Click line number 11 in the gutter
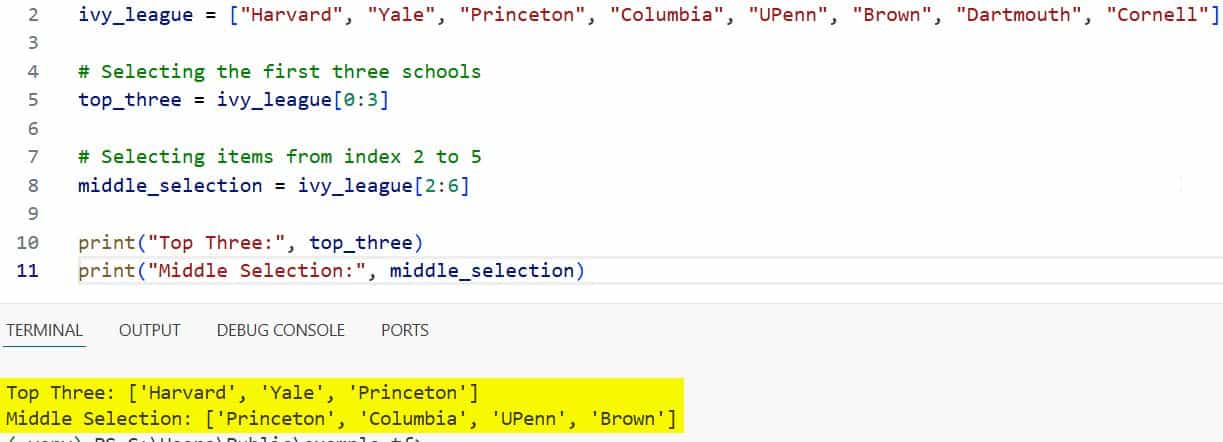 [28, 271]
